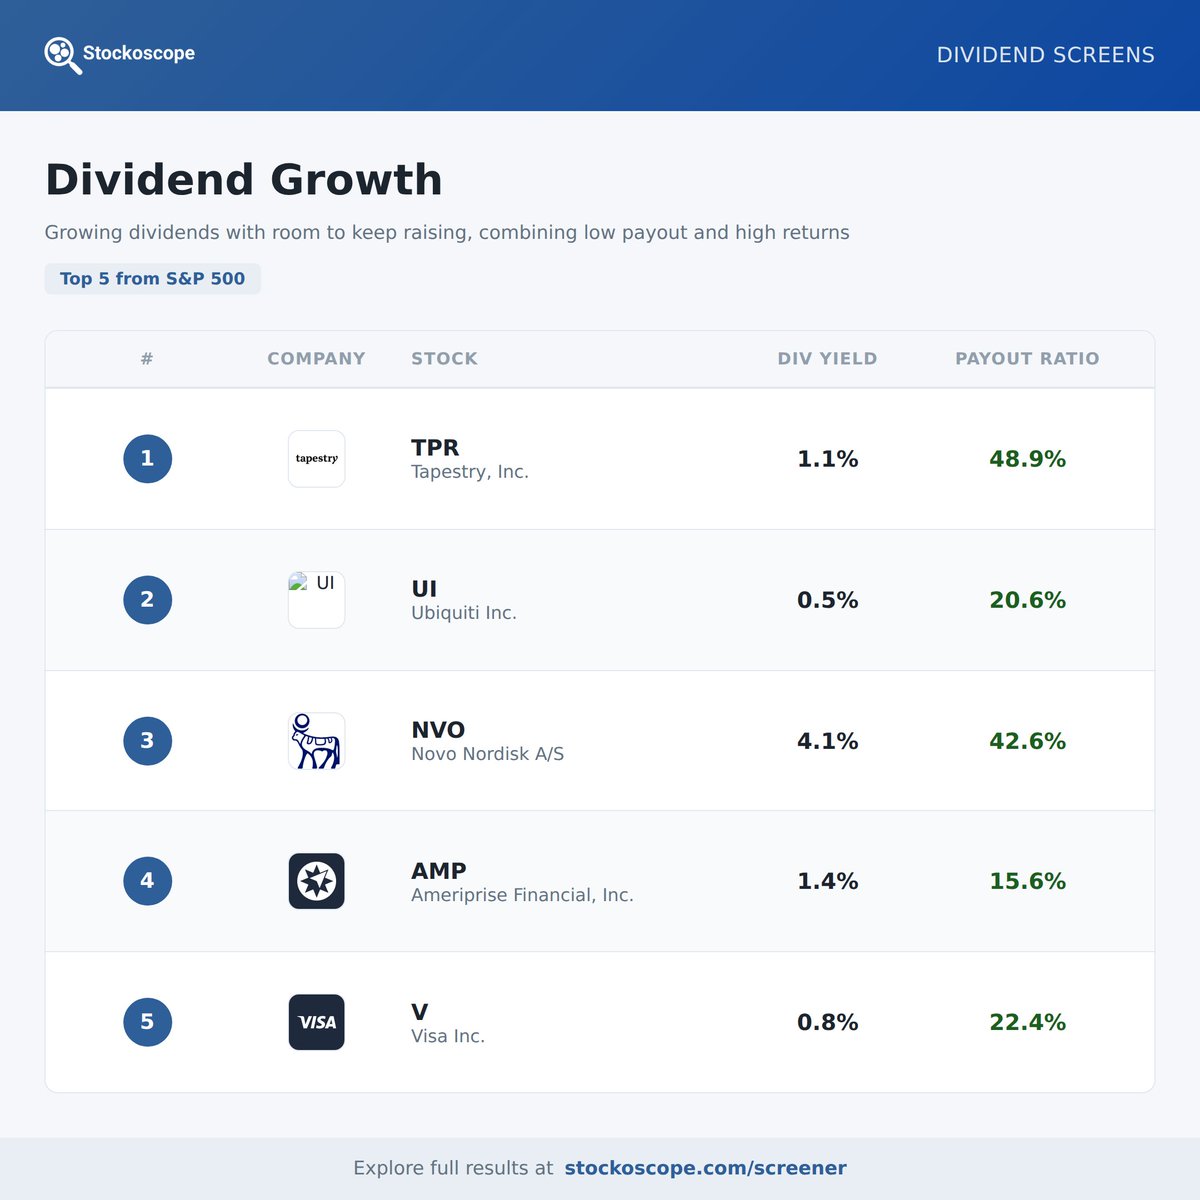Open the stockoscope.com/screener link
This screenshot has width=1200, height=1200.
tap(705, 1168)
